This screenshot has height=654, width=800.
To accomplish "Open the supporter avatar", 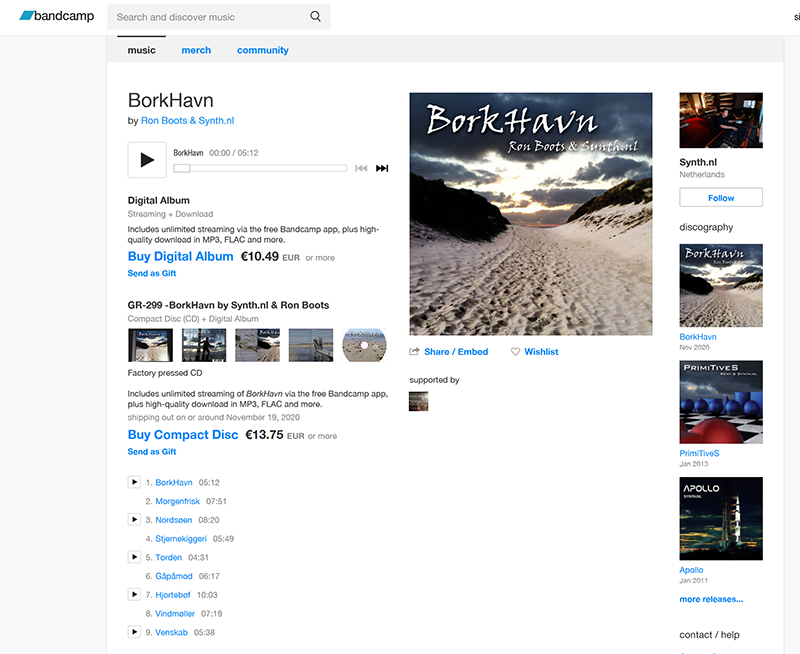I will [418, 401].
